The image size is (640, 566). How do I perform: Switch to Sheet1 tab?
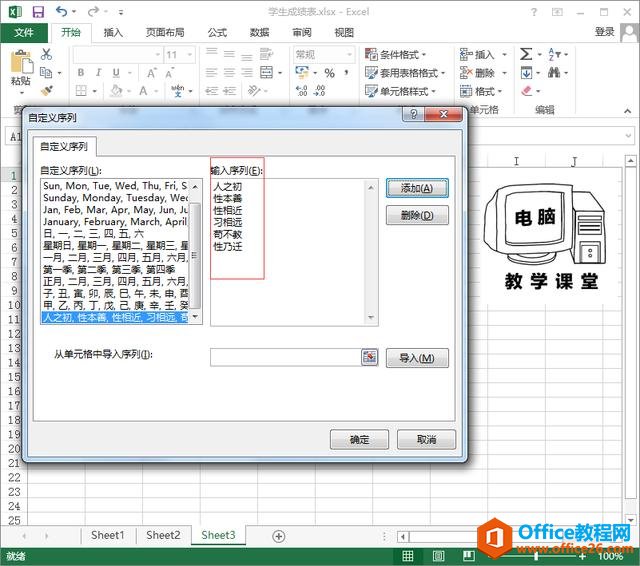(108, 536)
